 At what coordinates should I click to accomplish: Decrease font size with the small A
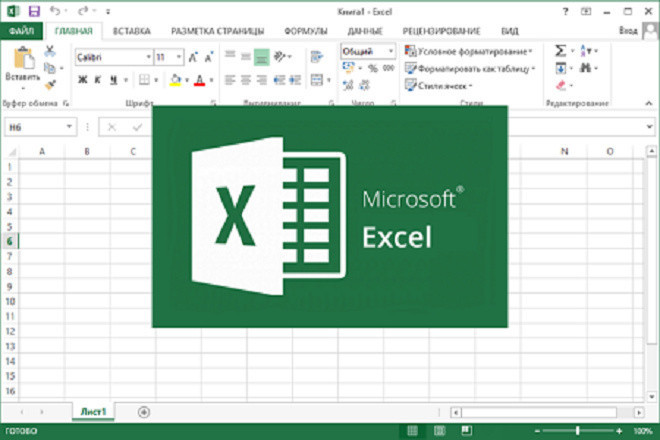point(209,57)
